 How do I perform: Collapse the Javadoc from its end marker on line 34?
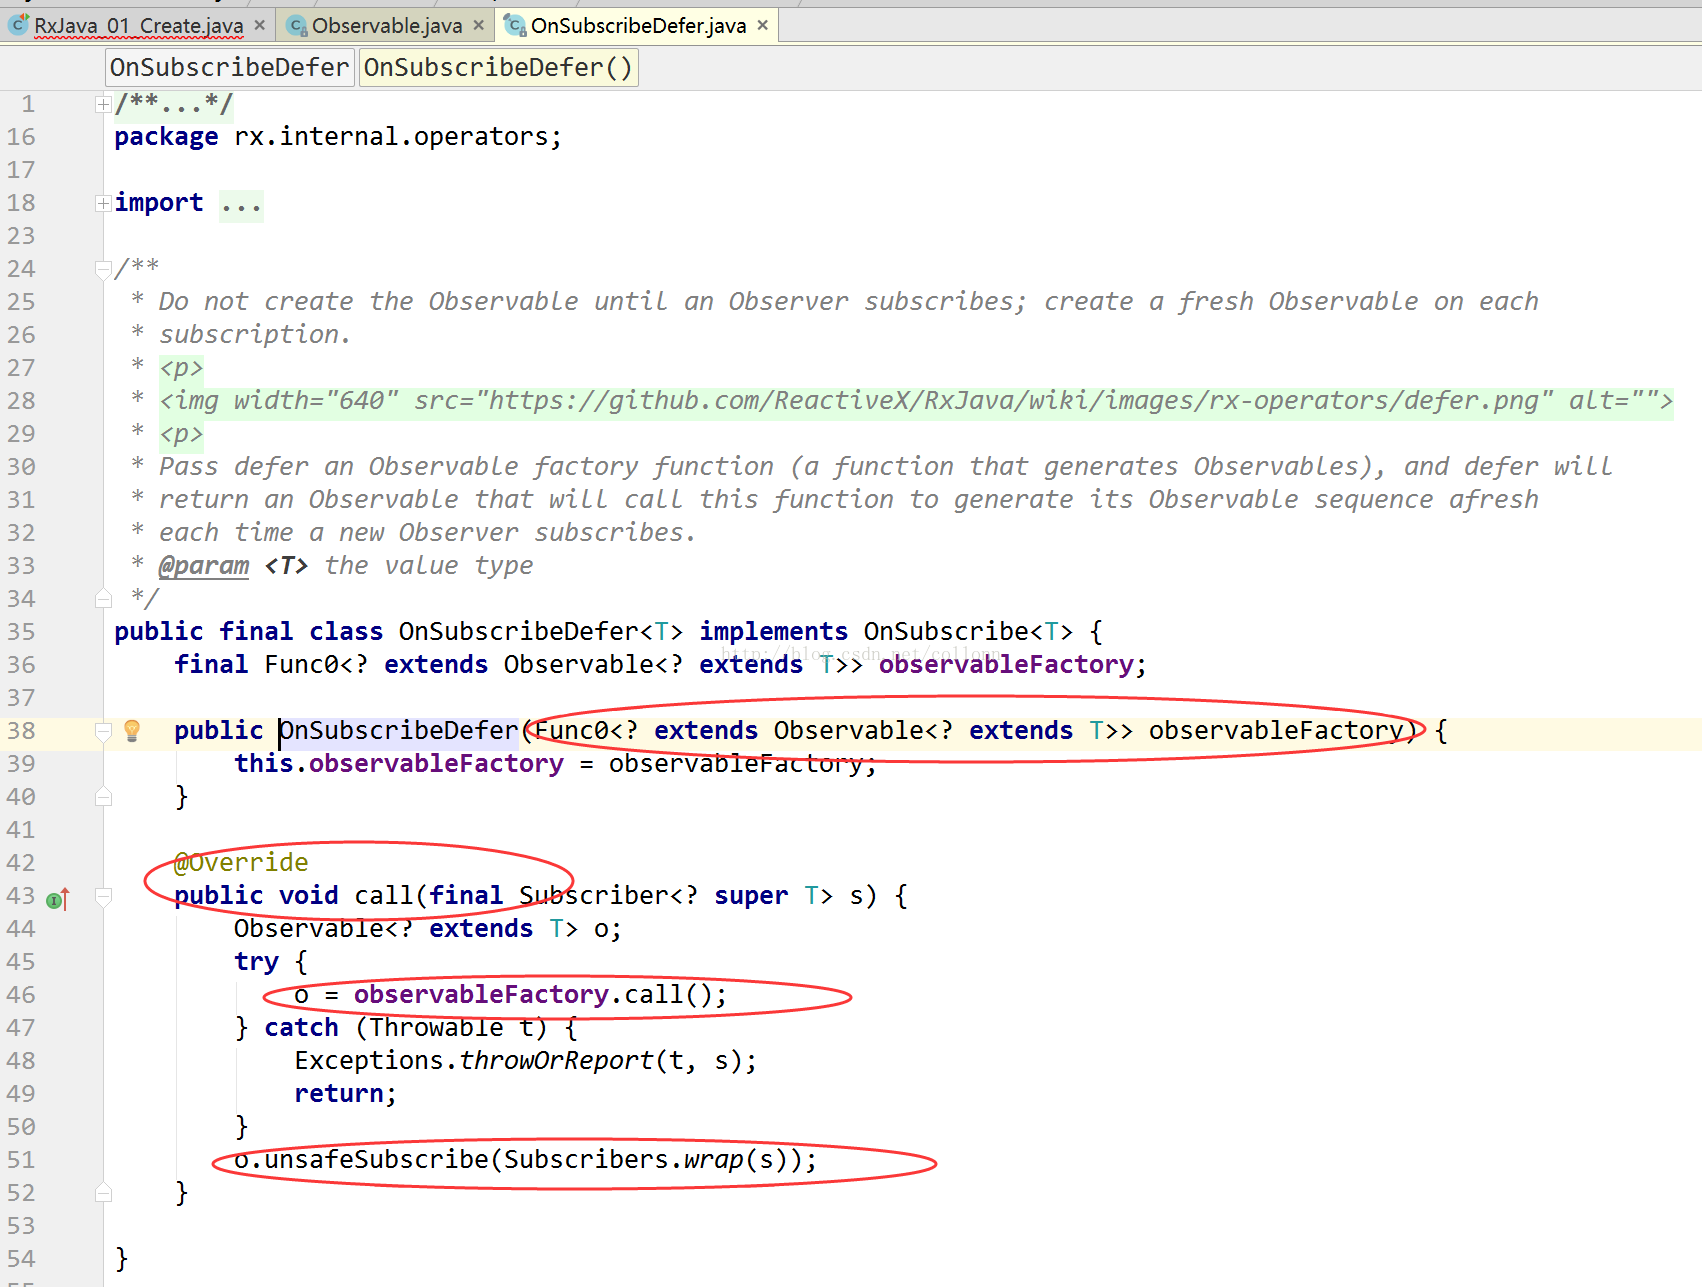(x=103, y=599)
